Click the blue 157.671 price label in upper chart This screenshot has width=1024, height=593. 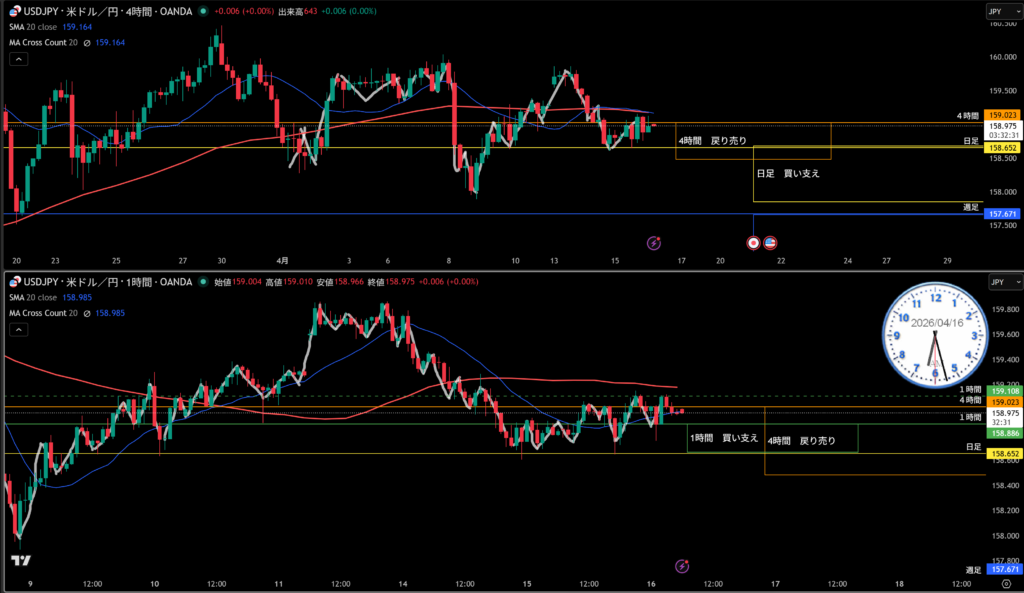click(x=1001, y=214)
